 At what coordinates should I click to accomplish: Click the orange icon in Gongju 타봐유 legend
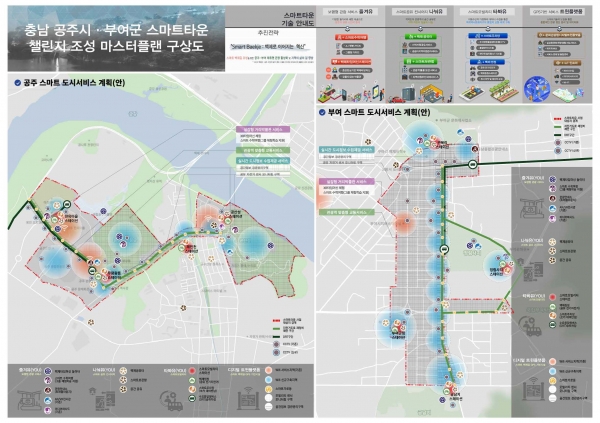192,389
